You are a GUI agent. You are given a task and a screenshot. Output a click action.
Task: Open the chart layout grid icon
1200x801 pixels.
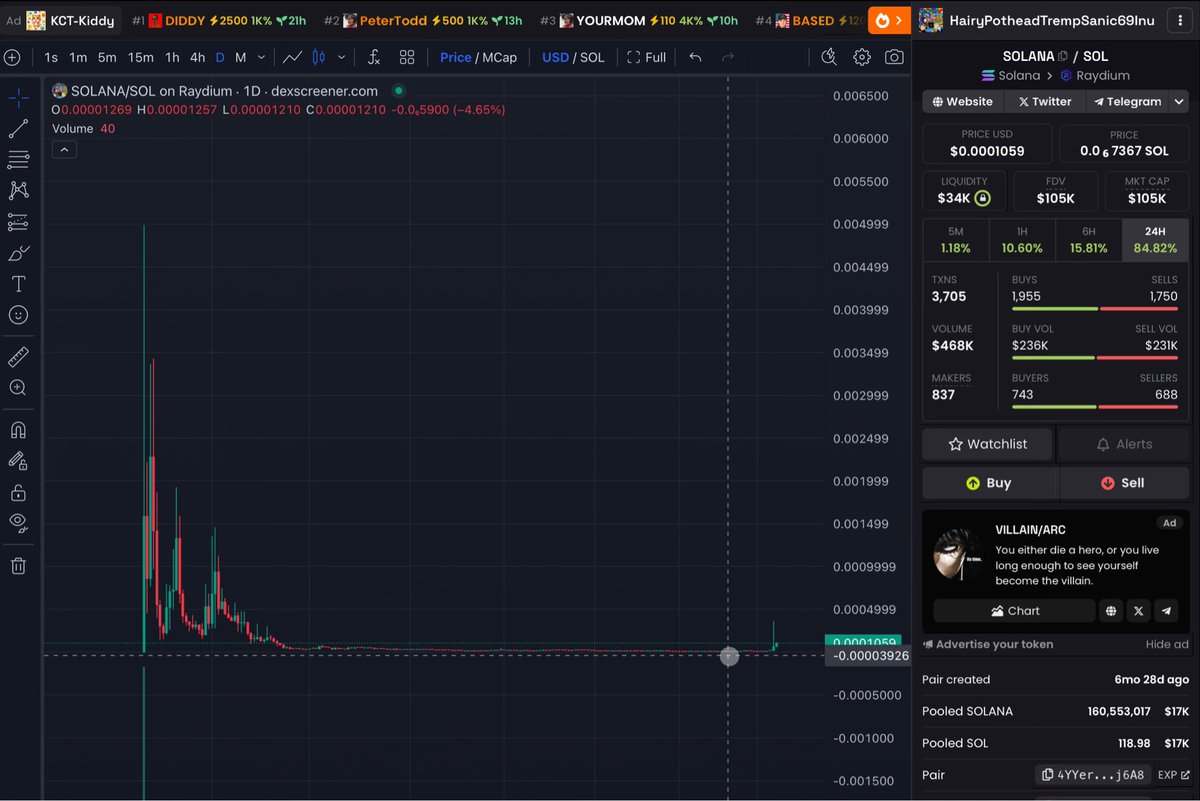[x=407, y=57]
